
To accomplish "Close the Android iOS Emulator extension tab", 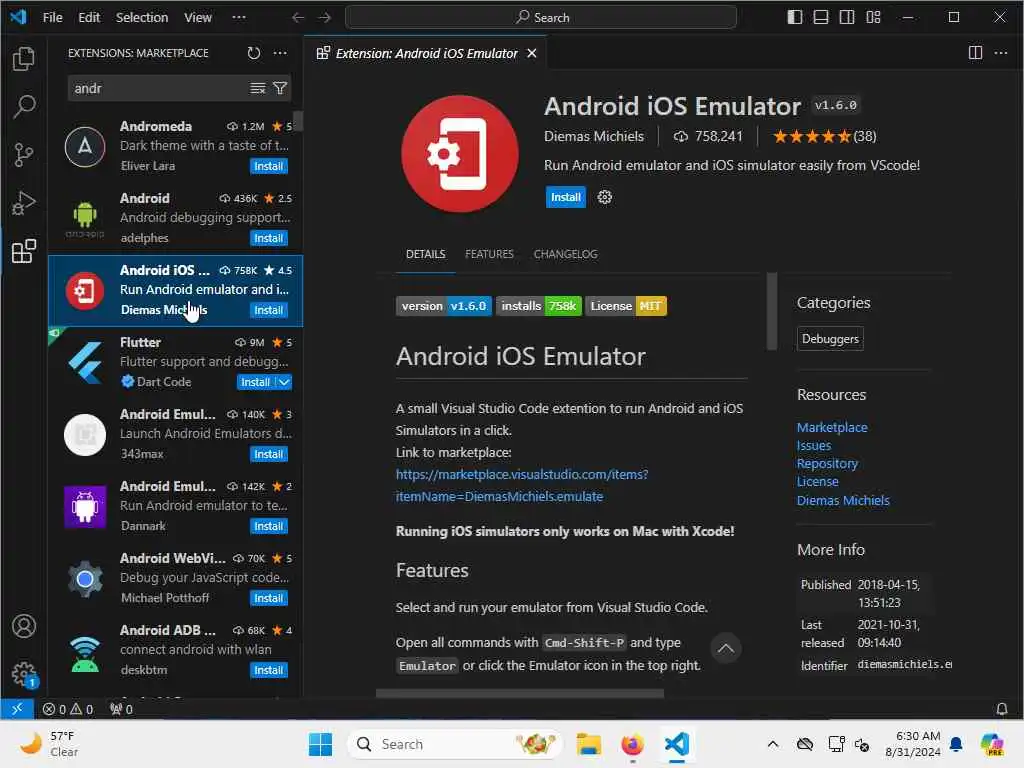I will tap(532, 53).
